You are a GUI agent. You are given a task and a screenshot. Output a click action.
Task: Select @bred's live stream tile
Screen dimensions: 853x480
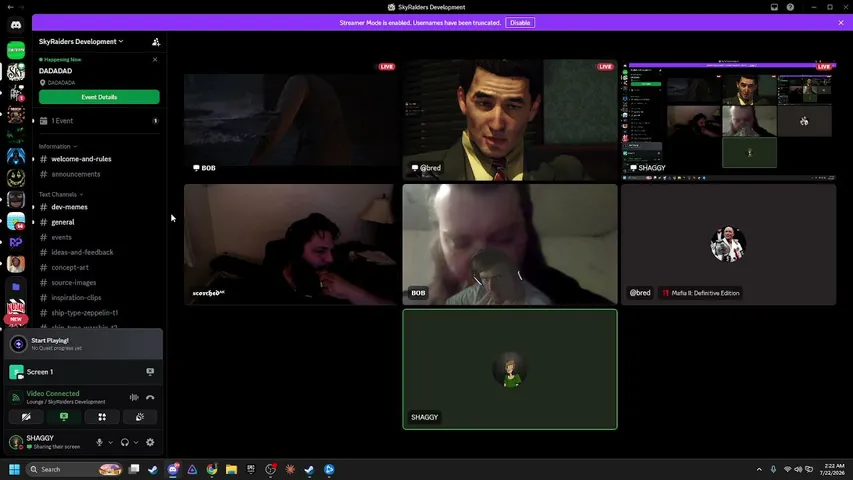click(x=510, y=120)
